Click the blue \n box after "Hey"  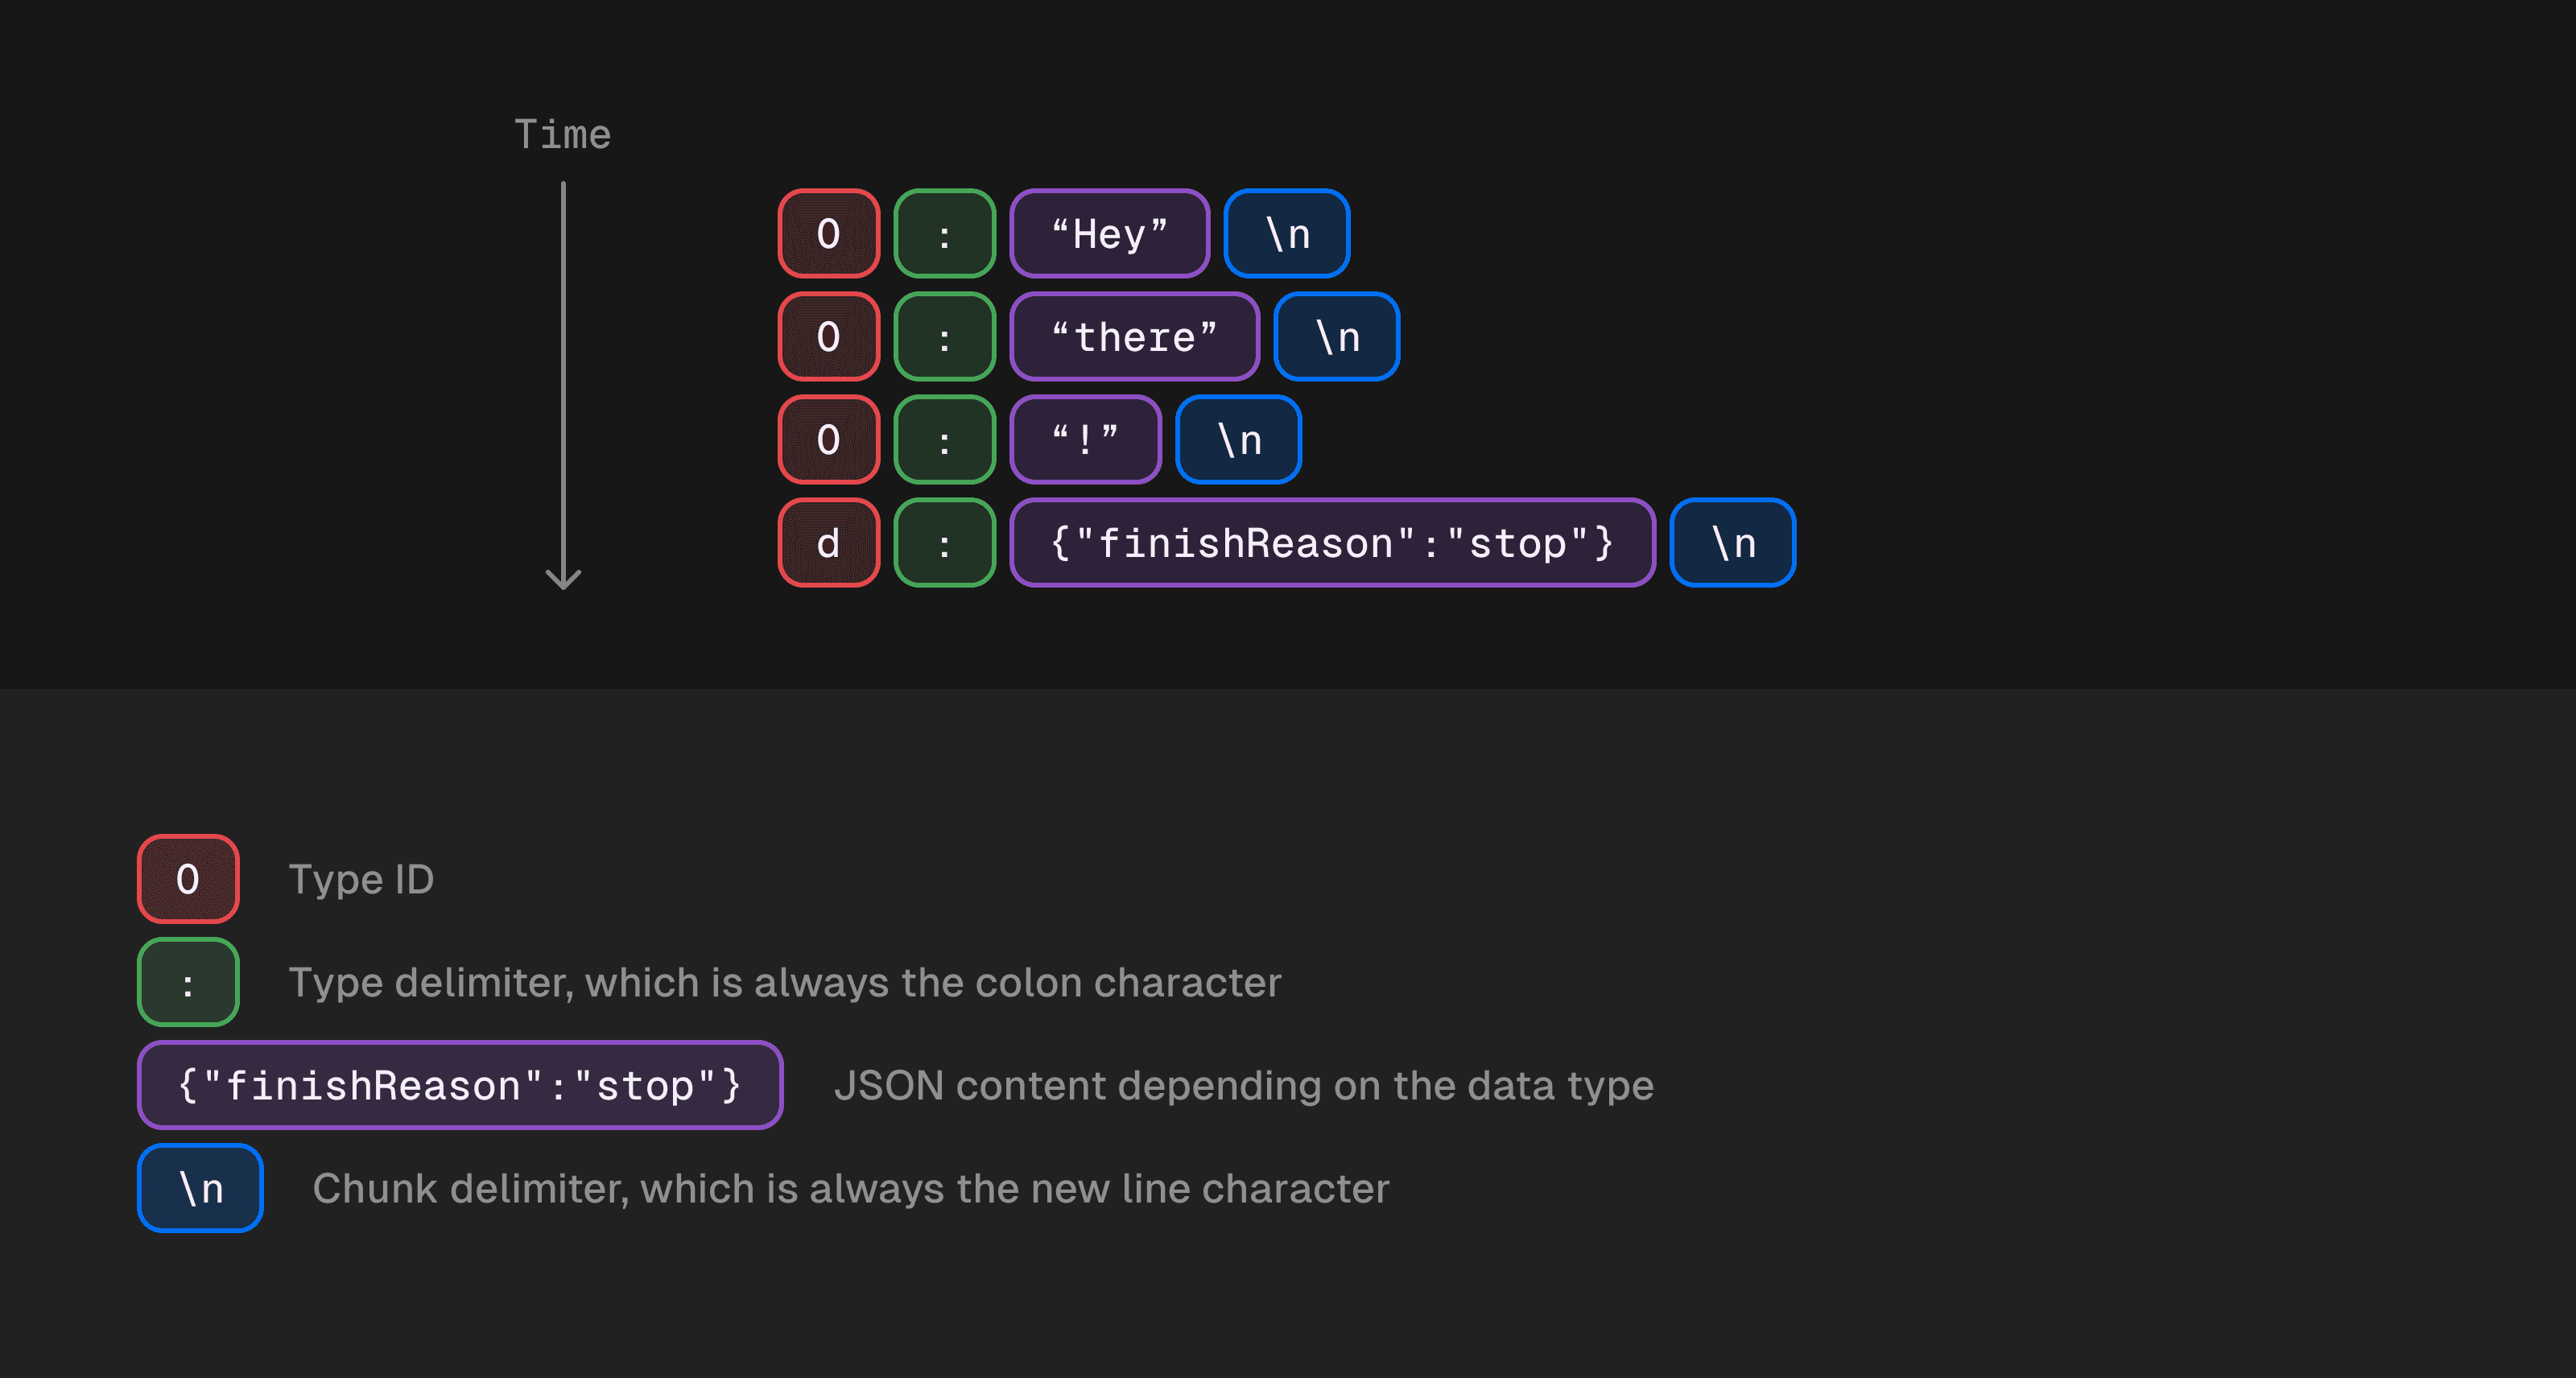click(x=1287, y=233)
